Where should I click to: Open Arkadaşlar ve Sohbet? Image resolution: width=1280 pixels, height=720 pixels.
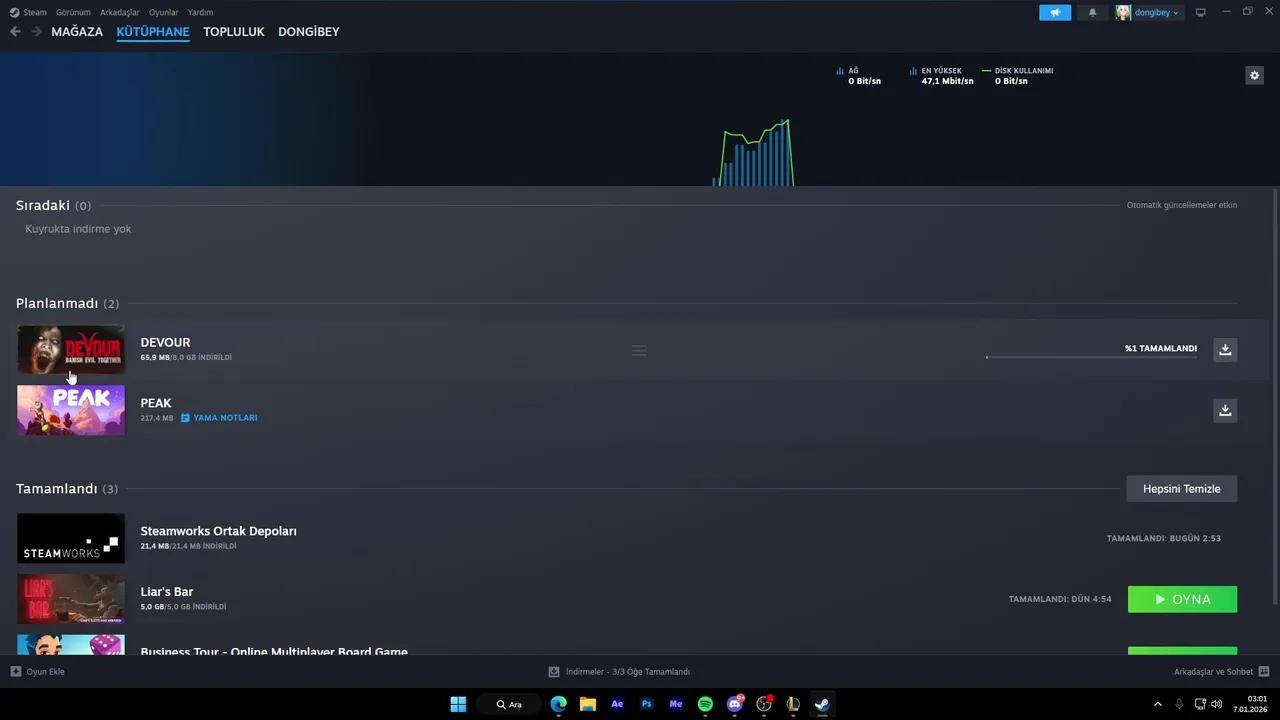point(1221,672)
